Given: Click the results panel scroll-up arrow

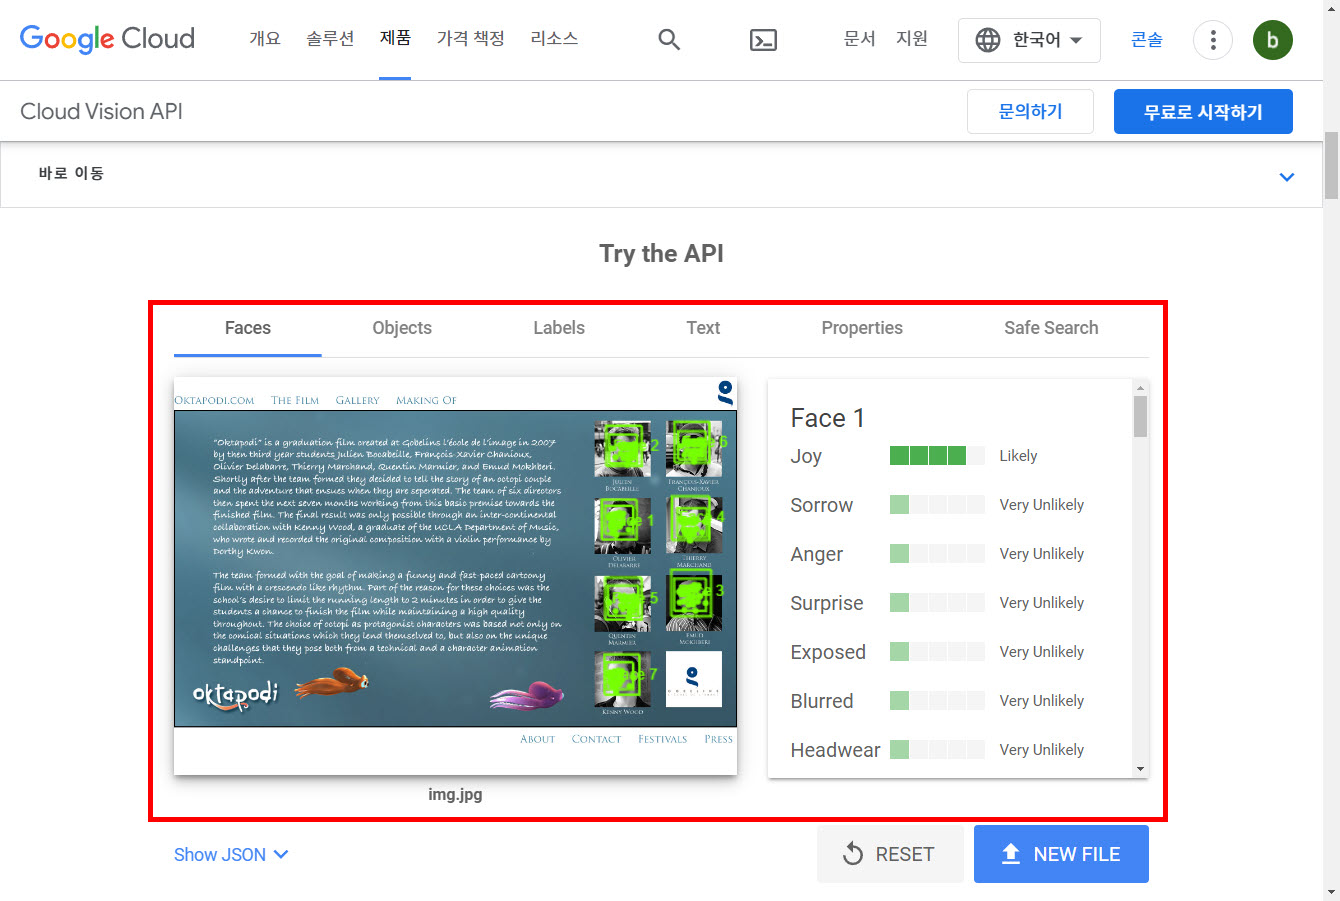Looking at the screenshot, I should coord(1140,388).
